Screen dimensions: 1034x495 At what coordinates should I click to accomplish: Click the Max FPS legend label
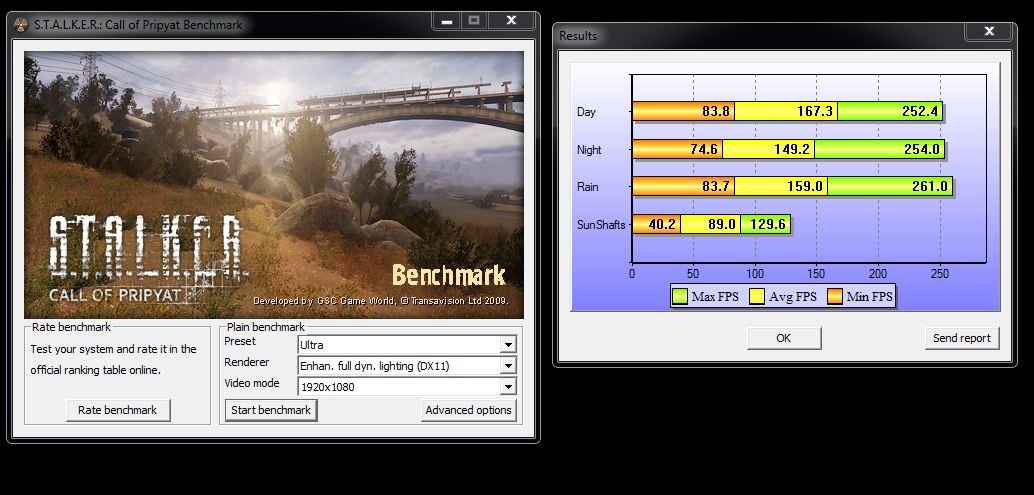click(715, 297)
